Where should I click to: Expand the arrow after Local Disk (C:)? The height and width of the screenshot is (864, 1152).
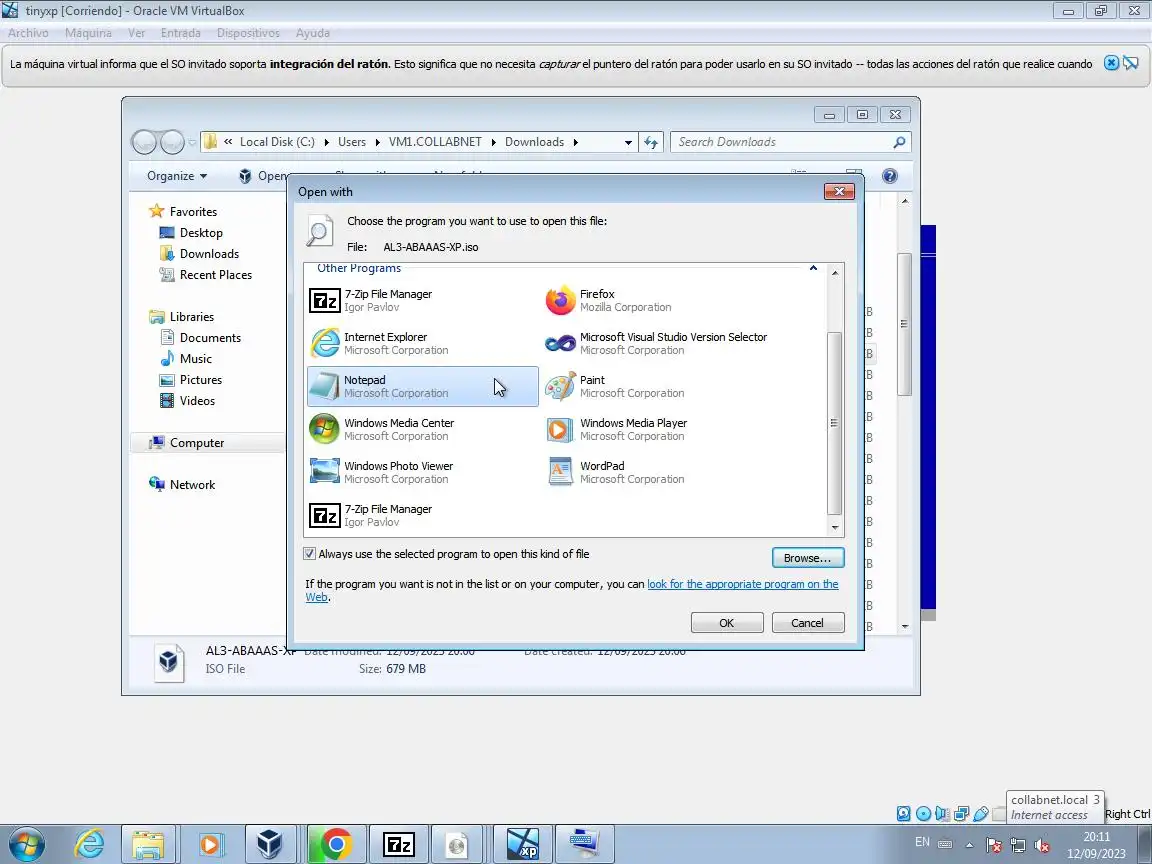point(327,143)
